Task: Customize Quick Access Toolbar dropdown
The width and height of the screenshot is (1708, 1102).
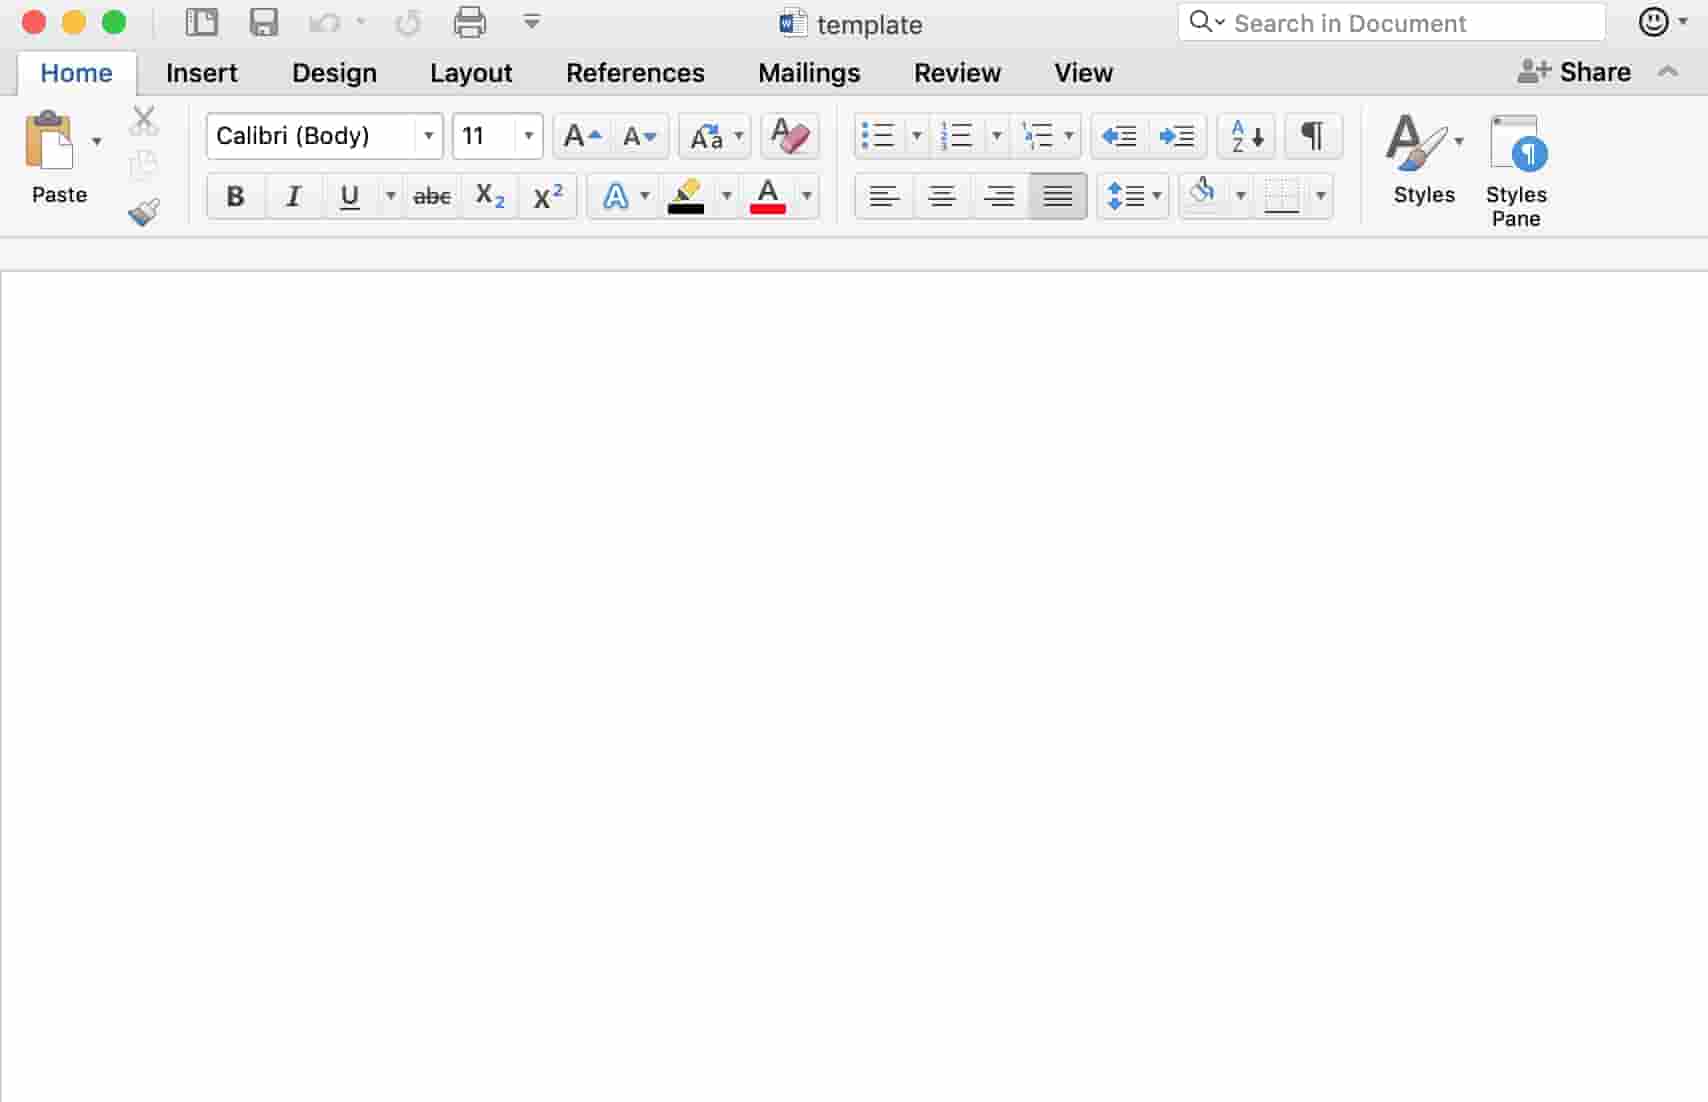Action: click(x=532, y=21)
